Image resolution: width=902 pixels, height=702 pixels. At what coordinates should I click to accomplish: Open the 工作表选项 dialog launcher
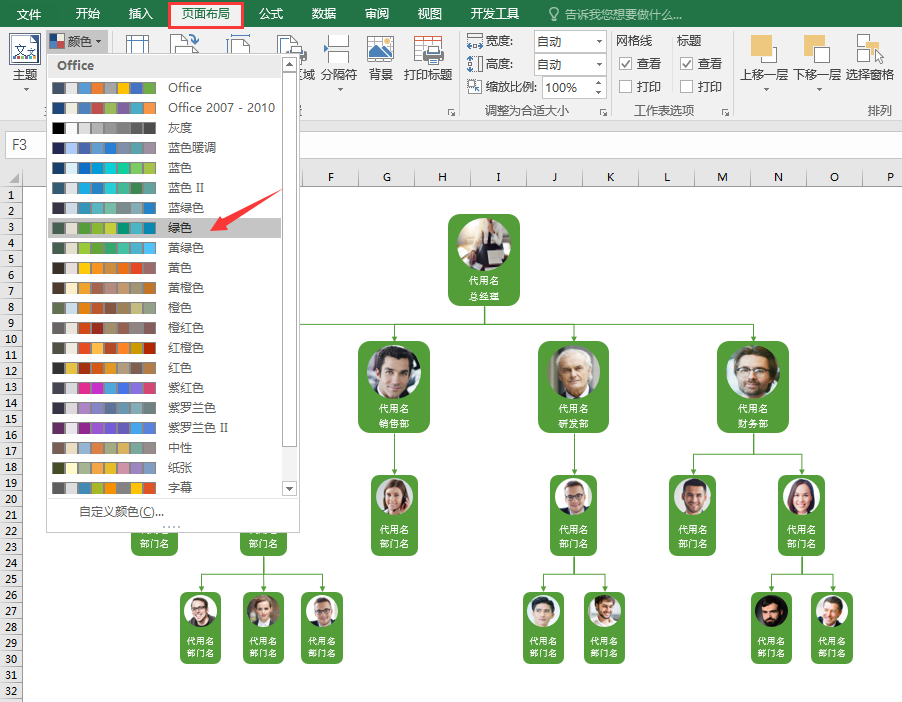(x=725, y=112)
